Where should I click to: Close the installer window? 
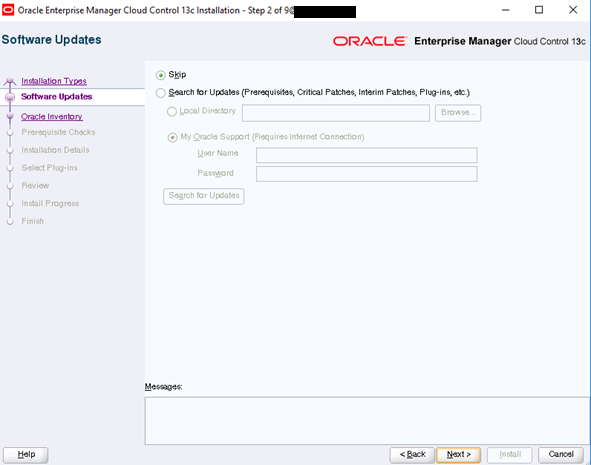(573, 10)
